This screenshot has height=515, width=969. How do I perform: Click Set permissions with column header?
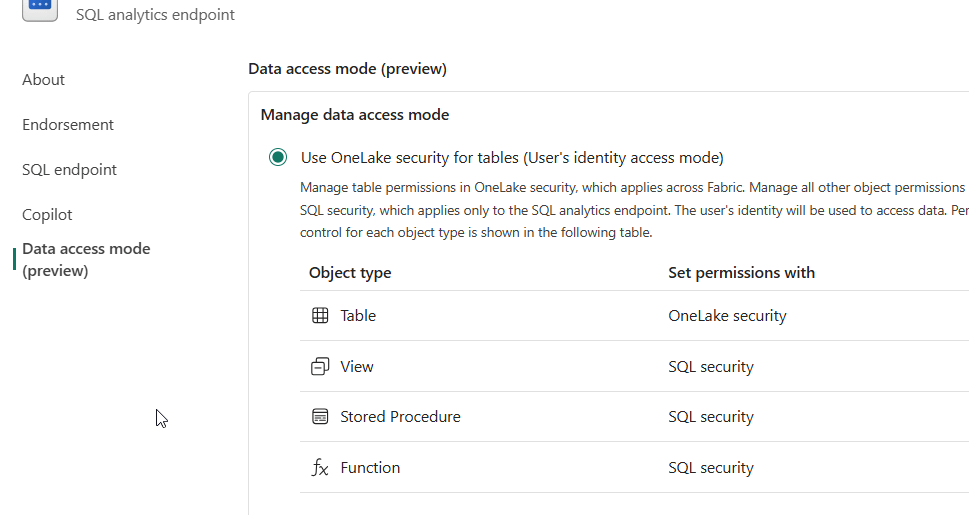(741, 273)
